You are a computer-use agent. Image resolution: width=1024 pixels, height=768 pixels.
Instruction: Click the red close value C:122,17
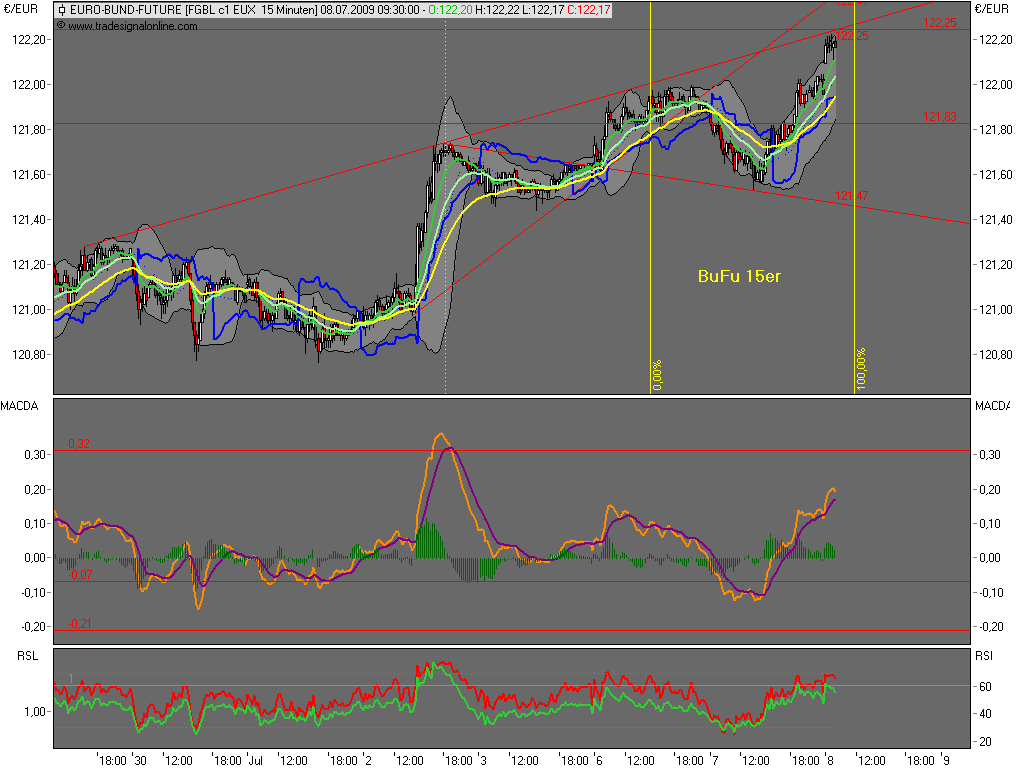point(588,10)
